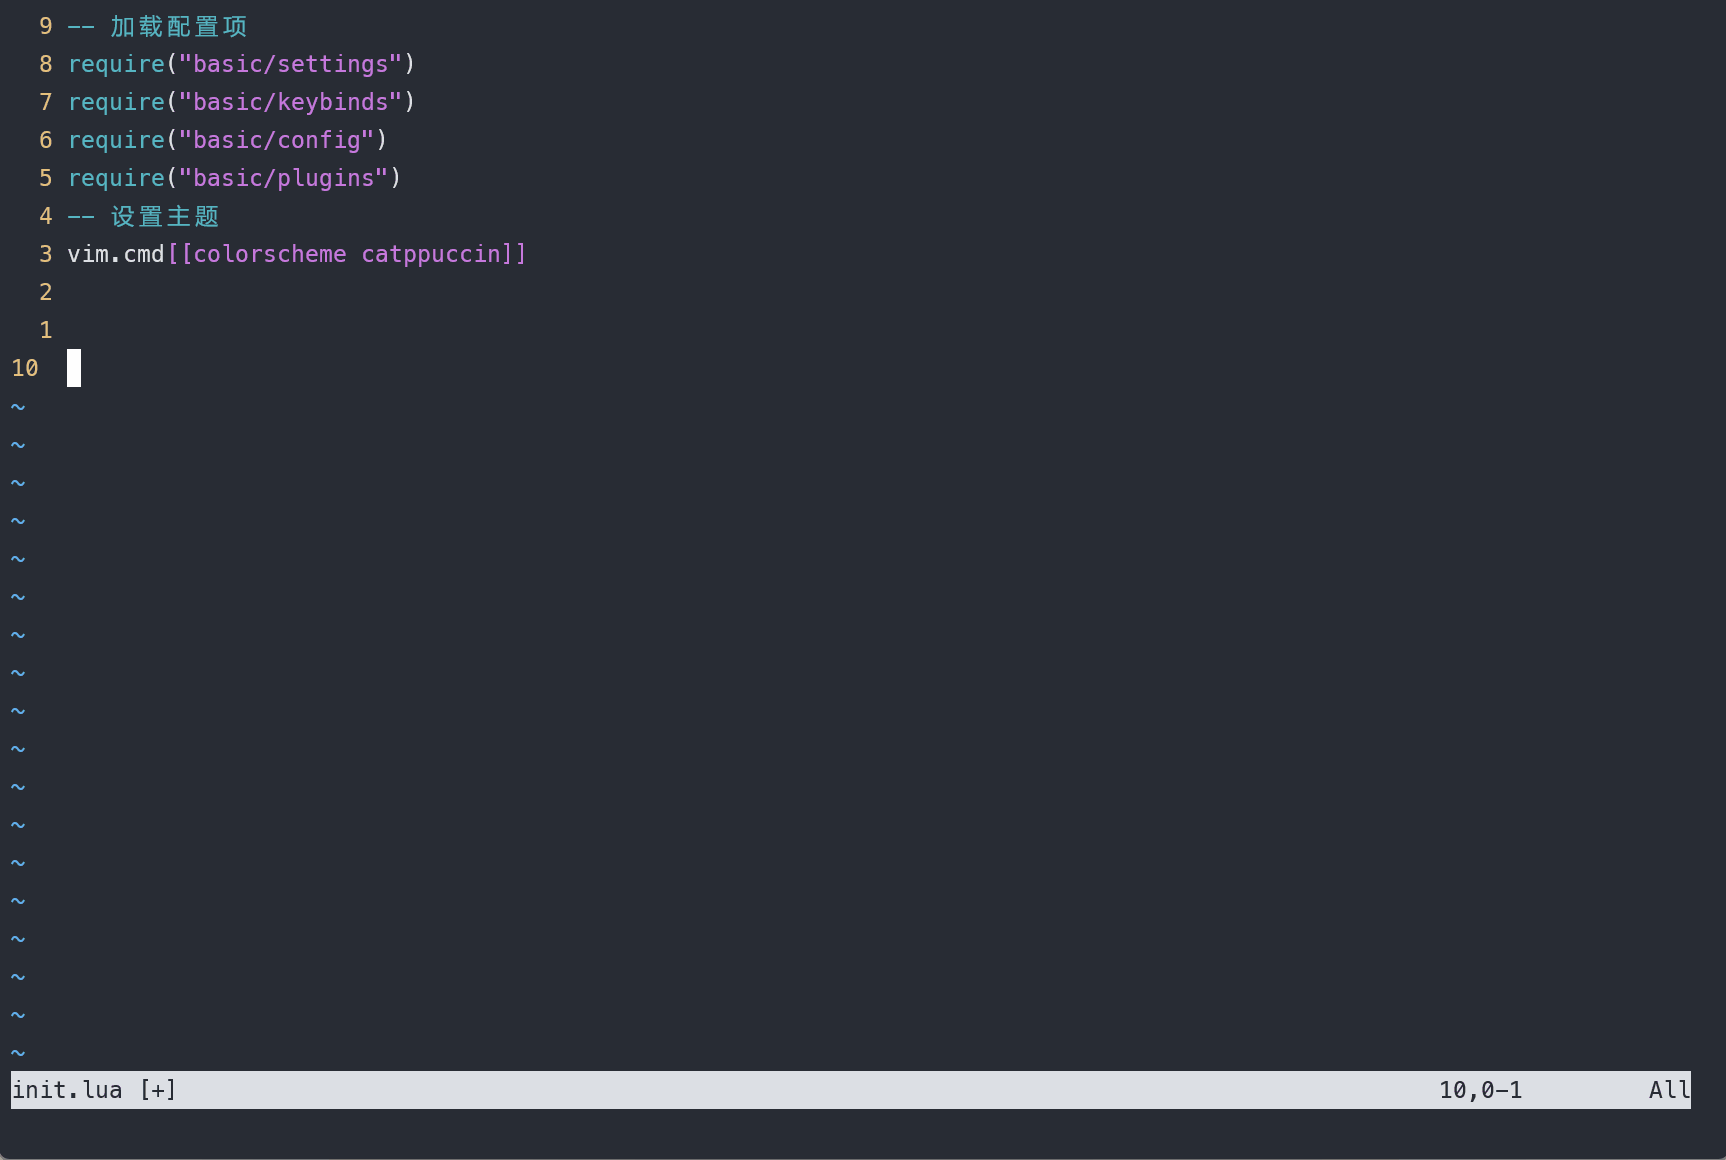
Task: Click relative line number 1 in the gutter
Action: [45, 330]
